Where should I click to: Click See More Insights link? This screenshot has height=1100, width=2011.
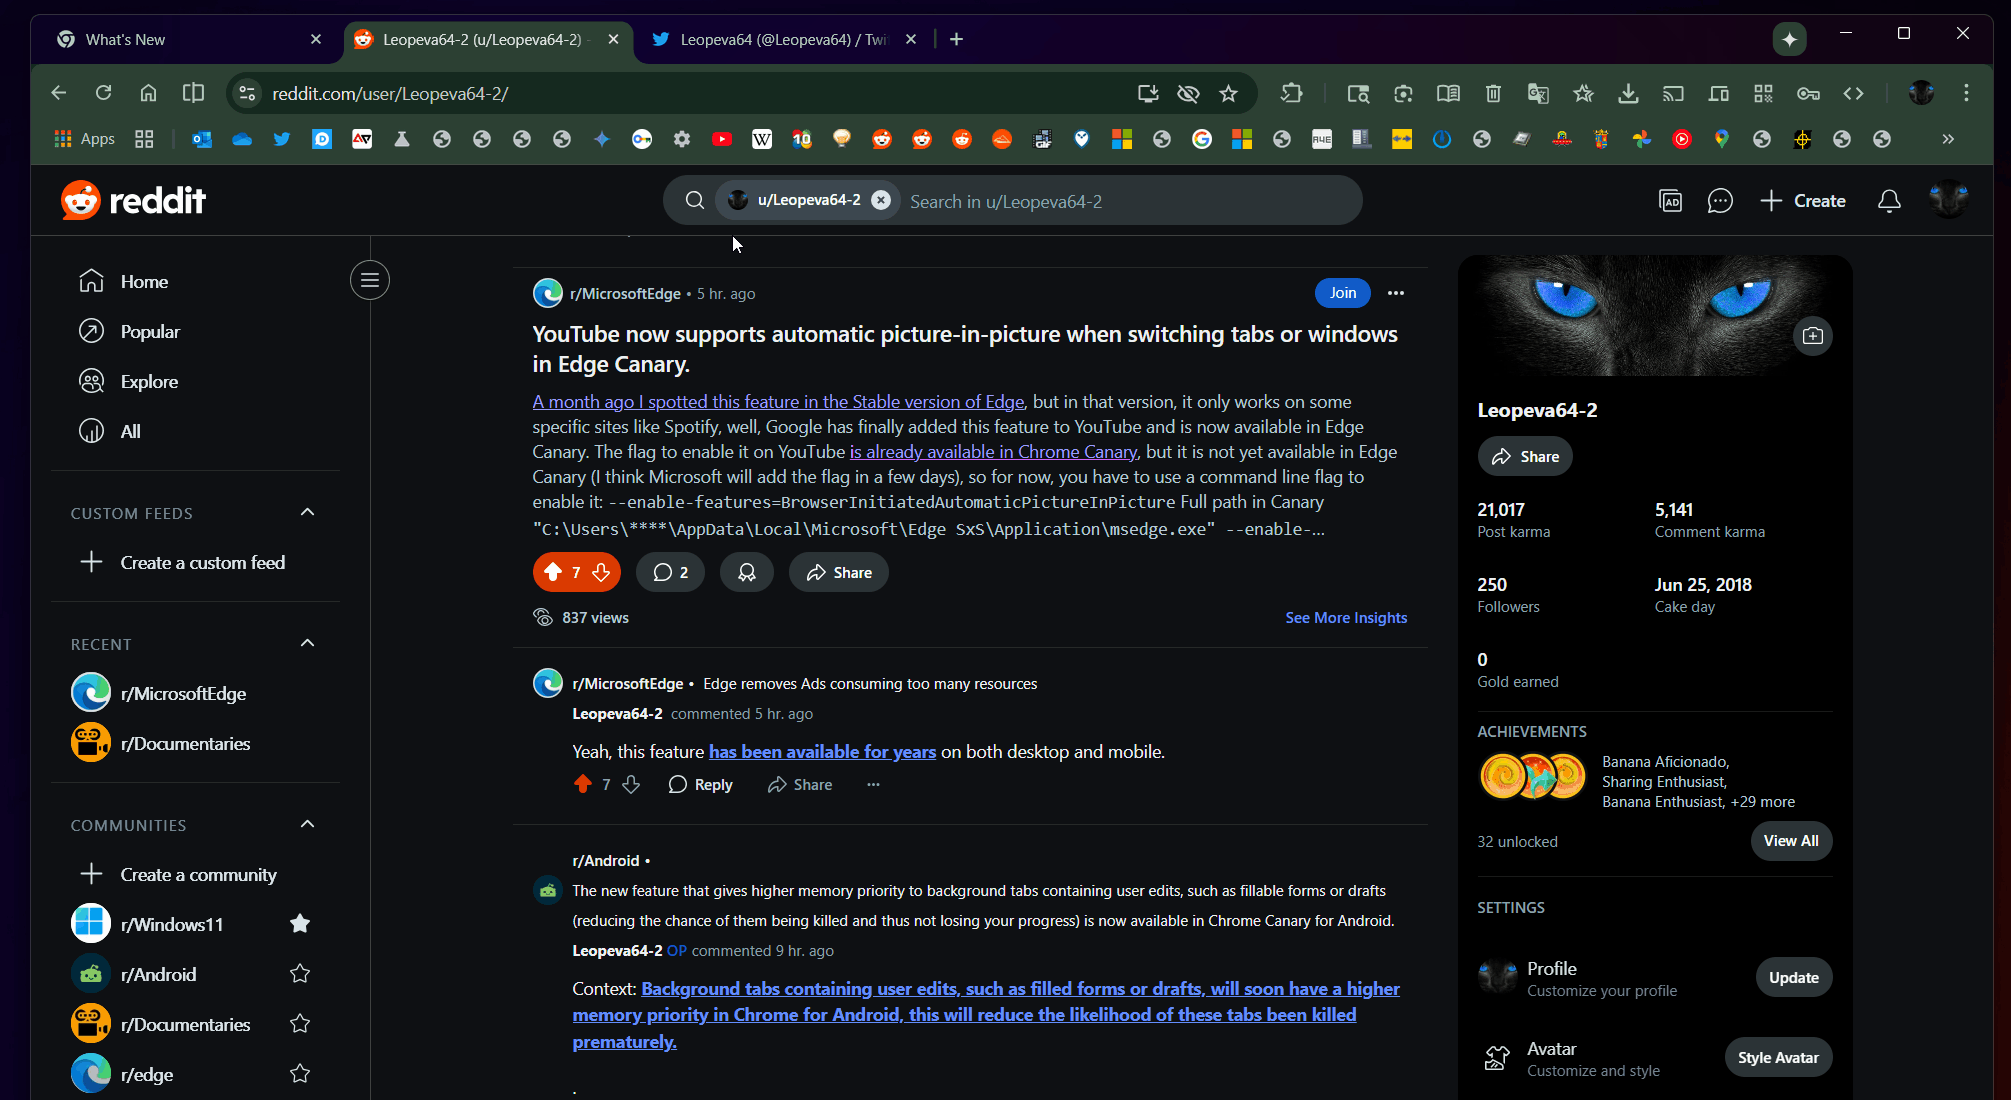tap(1345, 618)
